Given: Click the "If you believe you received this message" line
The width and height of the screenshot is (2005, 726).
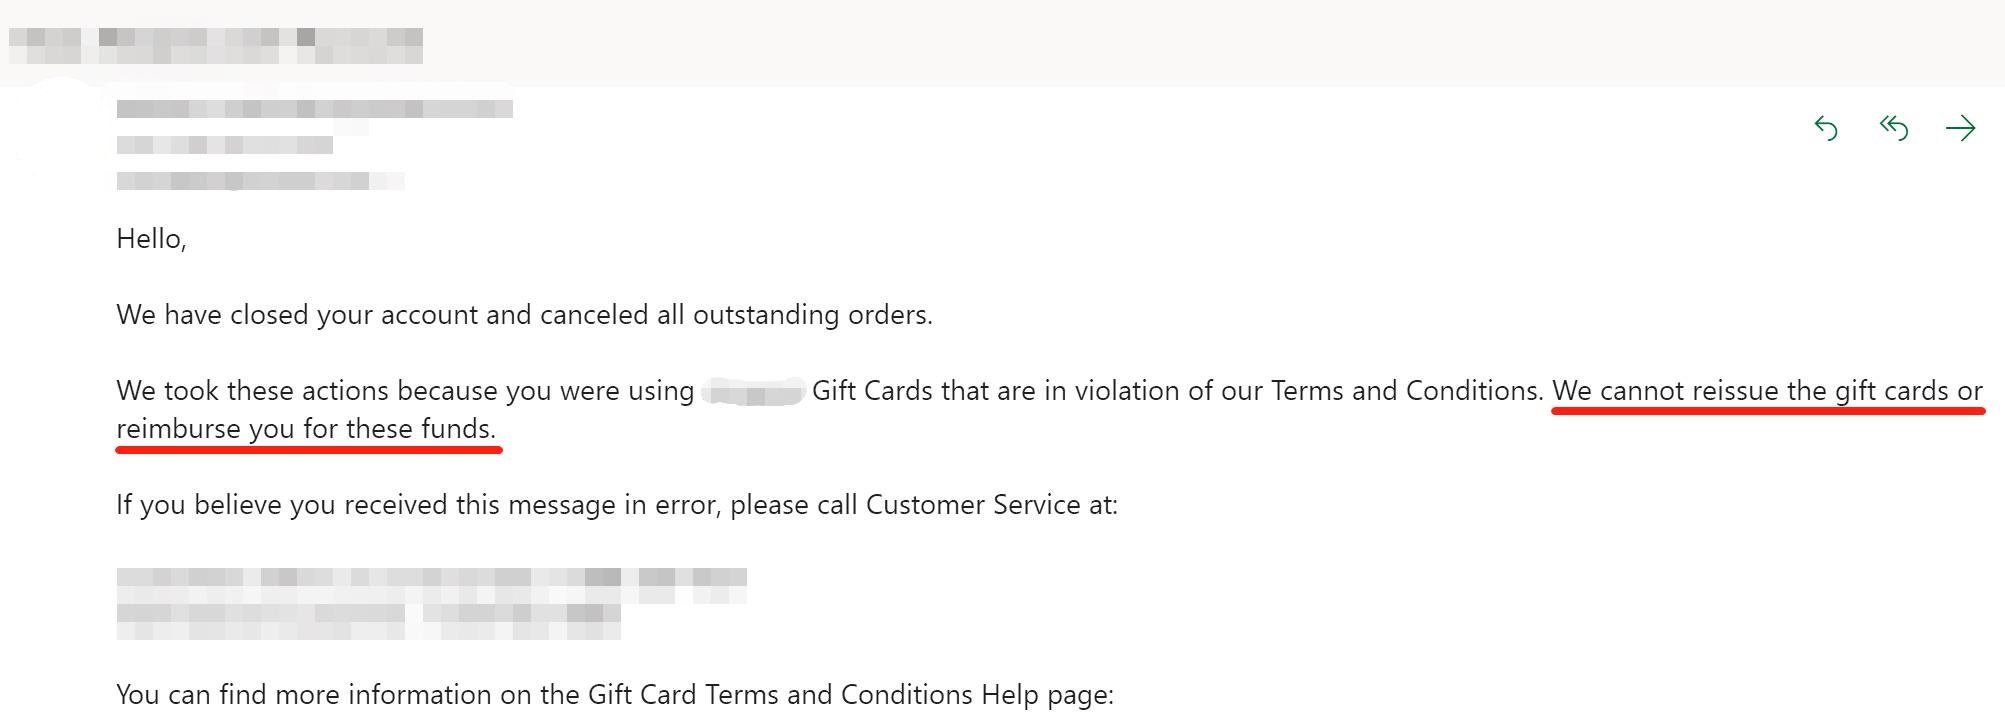Looking at the screenshot, I should pyautogui.click(x=617, y=505).
